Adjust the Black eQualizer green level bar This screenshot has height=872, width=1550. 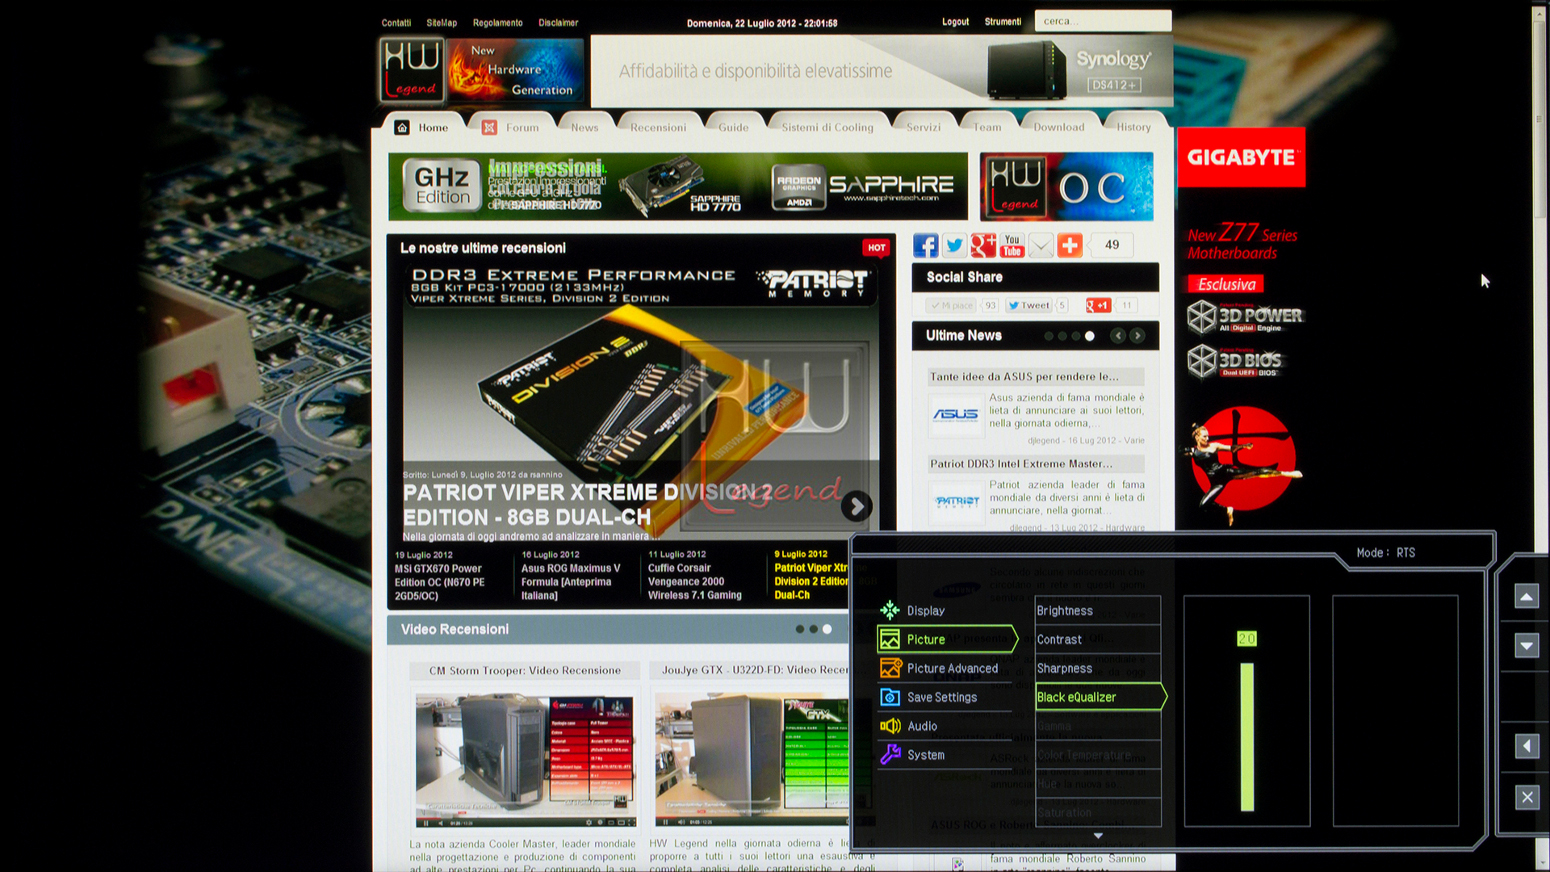point(1247,735)
